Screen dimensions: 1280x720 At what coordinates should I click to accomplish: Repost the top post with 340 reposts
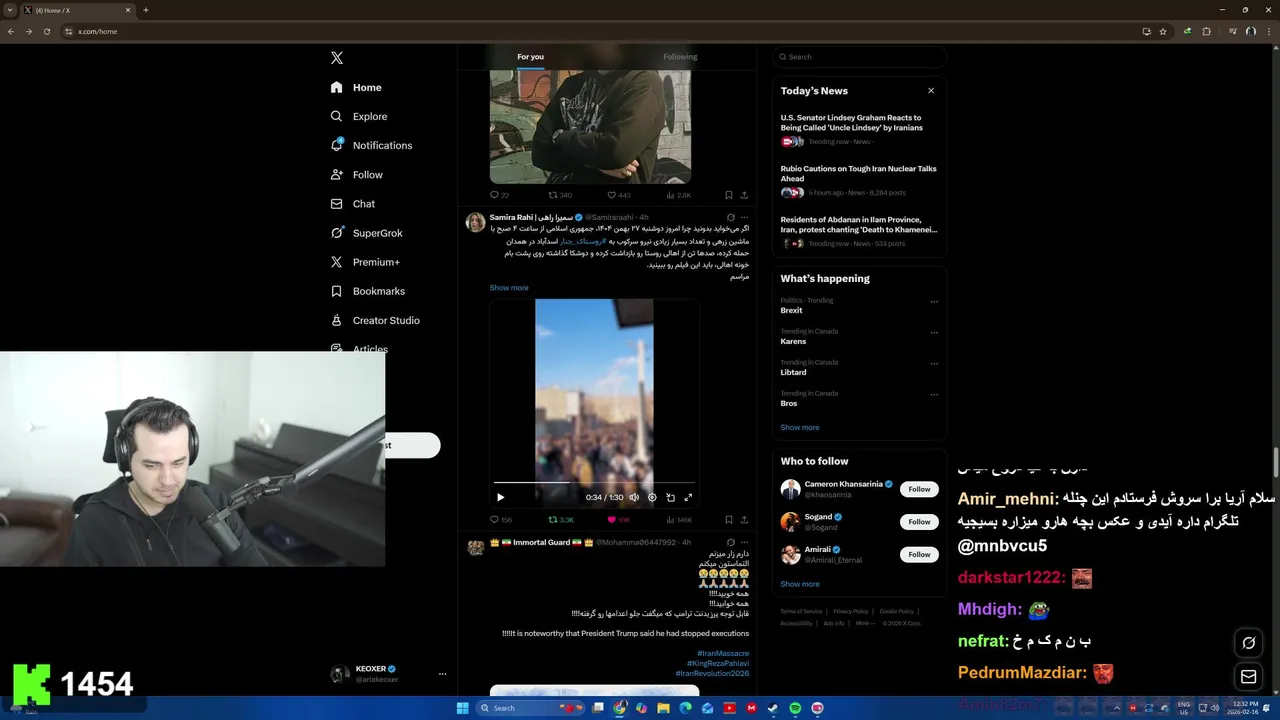point(560,195)
